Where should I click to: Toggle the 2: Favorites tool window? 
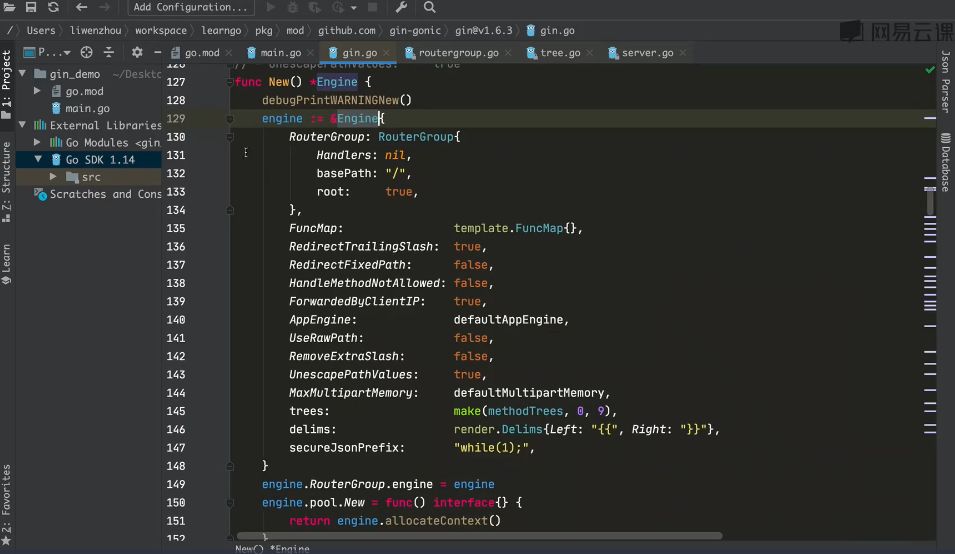(7, 504)
